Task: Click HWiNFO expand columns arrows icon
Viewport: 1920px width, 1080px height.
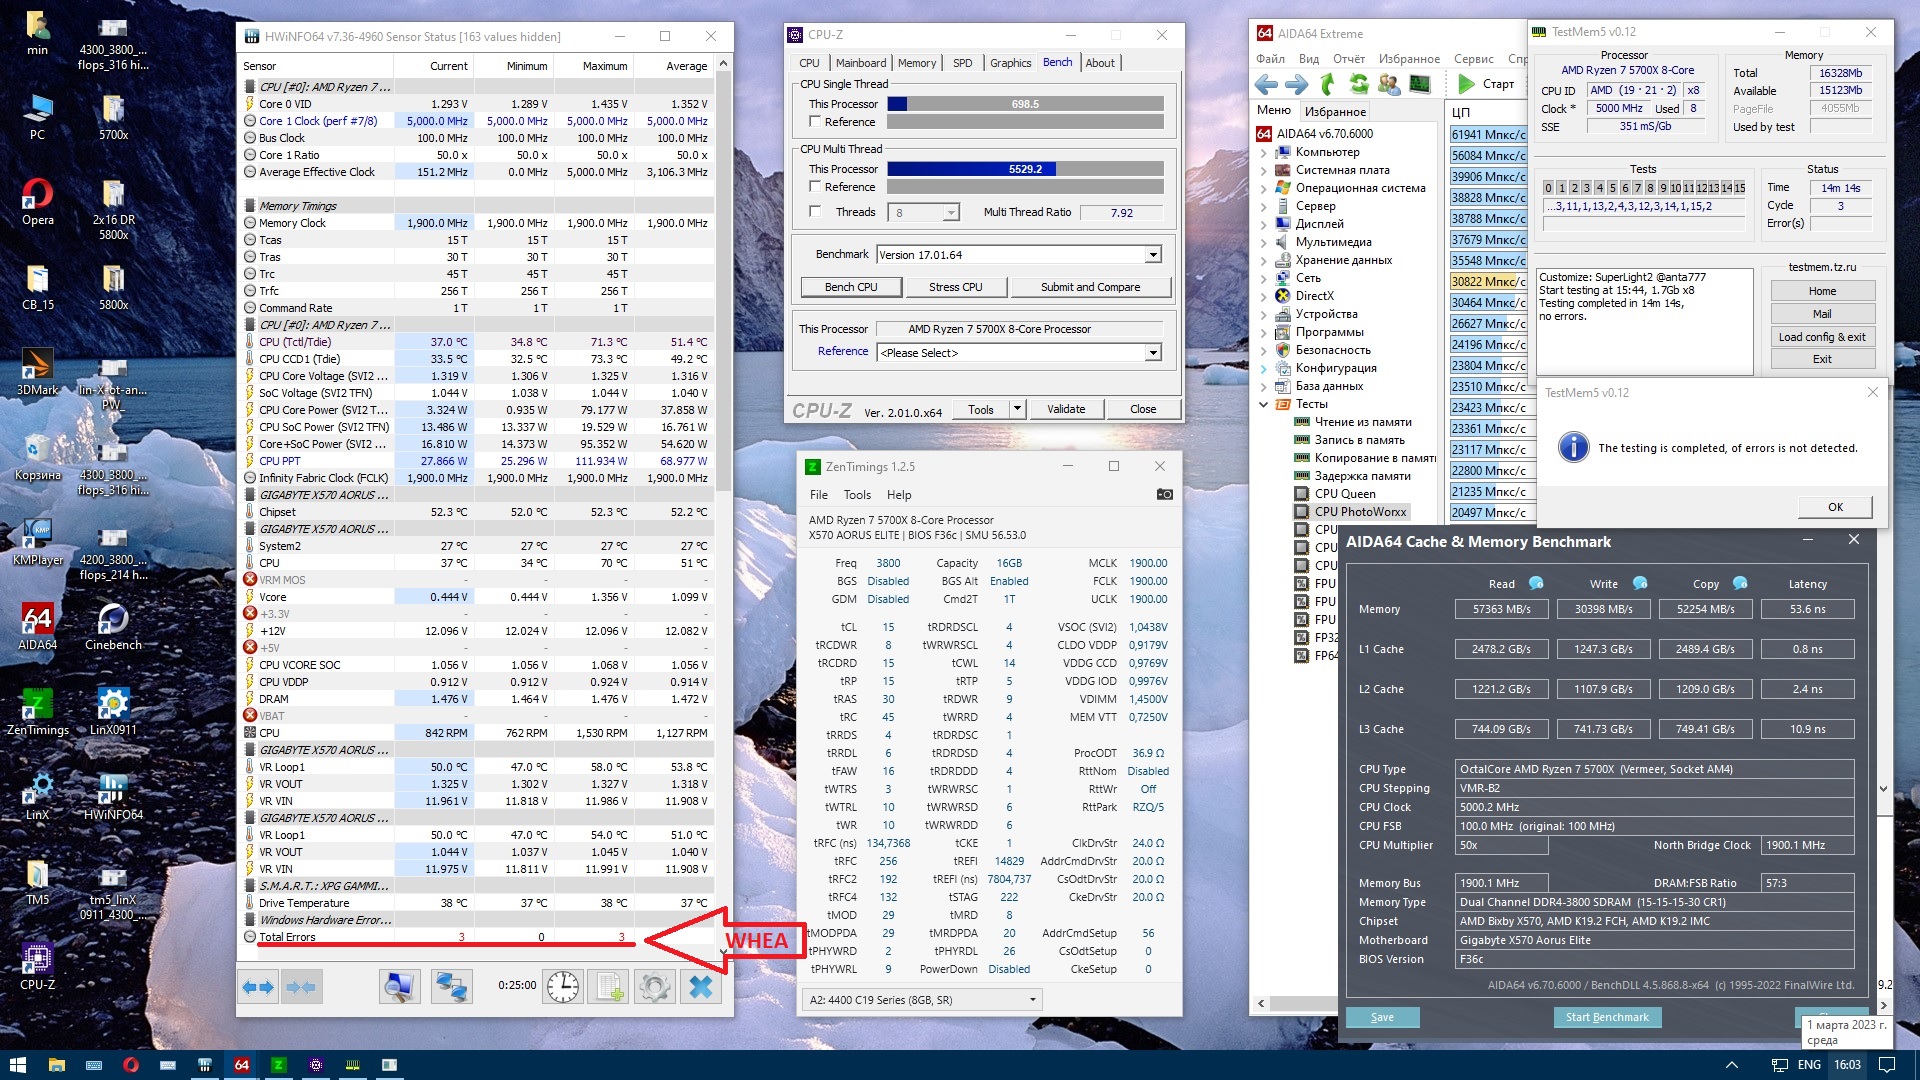Action: click(x=258, y=986)
